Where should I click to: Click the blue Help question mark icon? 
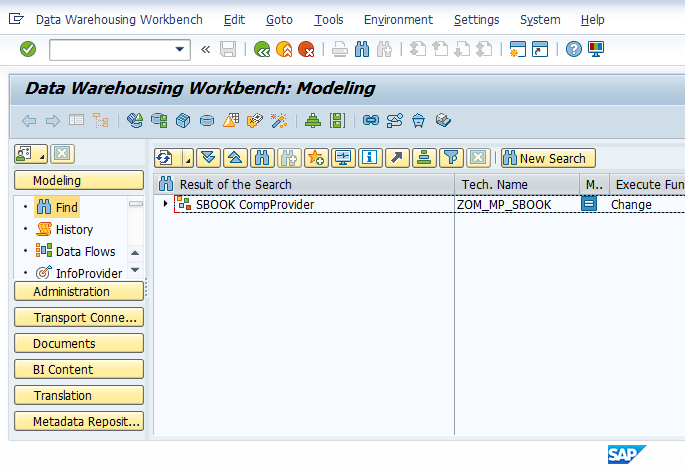pyautogui.click(x=574, y=49)
